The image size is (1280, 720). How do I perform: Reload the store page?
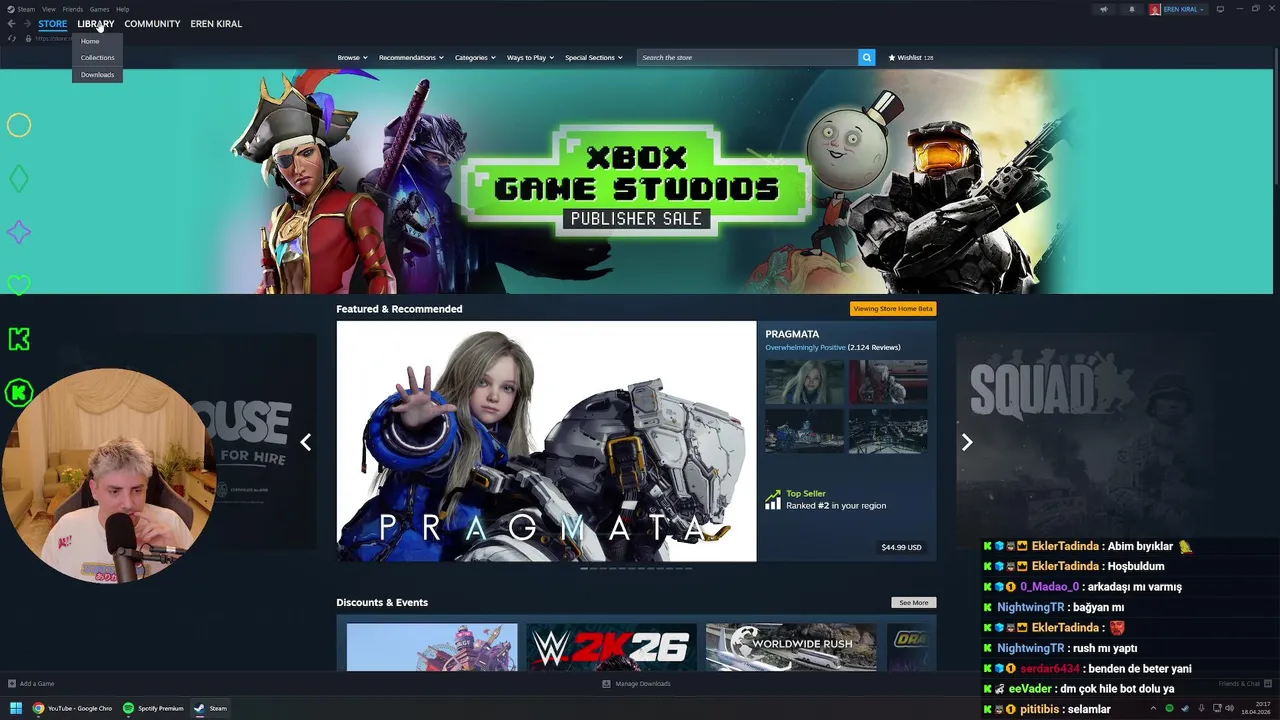[12, 38]
